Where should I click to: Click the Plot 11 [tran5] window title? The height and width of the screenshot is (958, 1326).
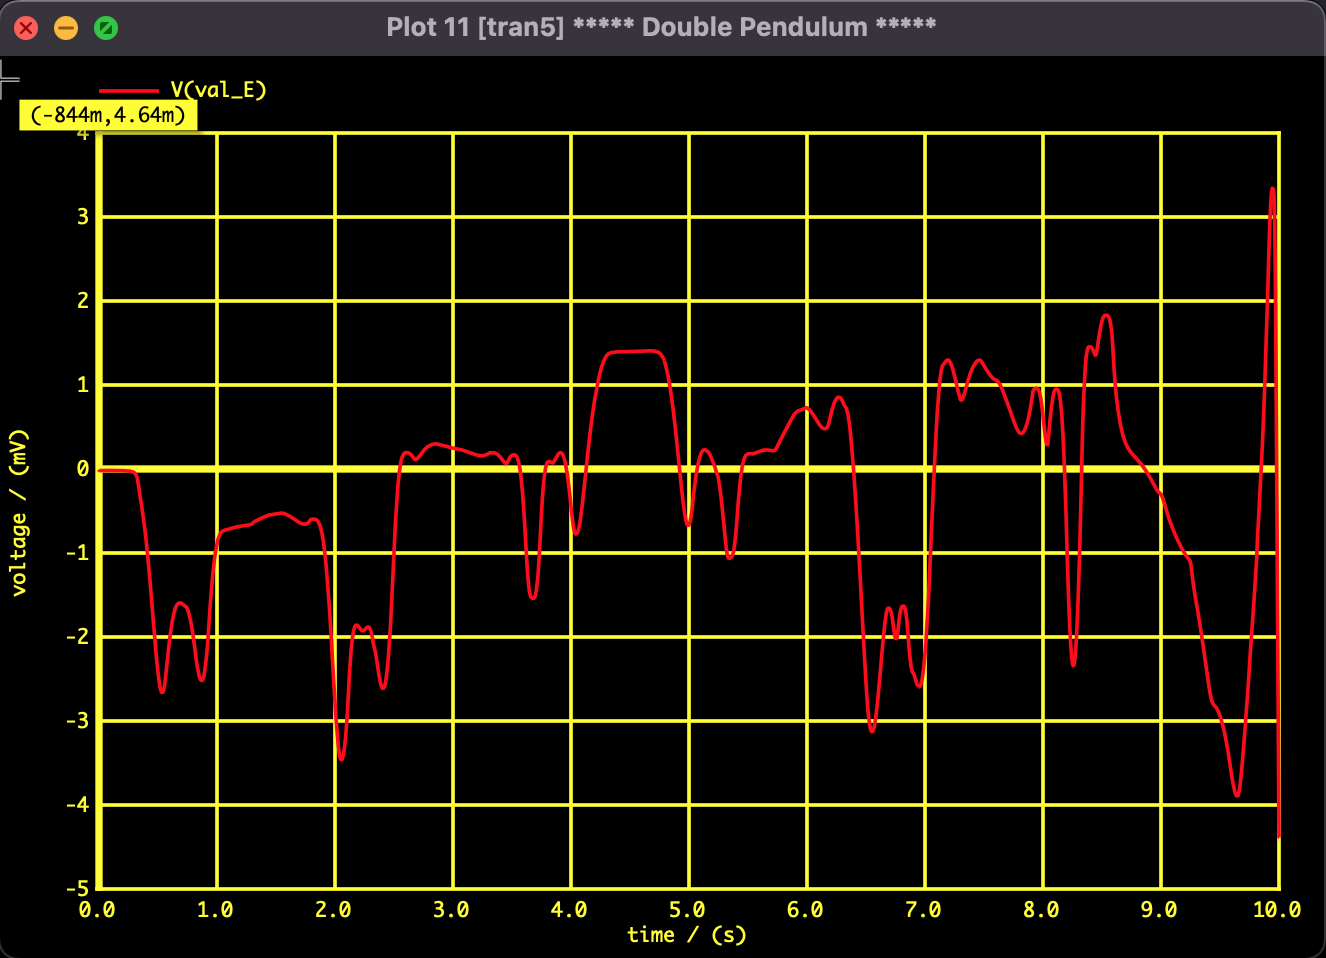pyautogui.click(x=661, y=27)
